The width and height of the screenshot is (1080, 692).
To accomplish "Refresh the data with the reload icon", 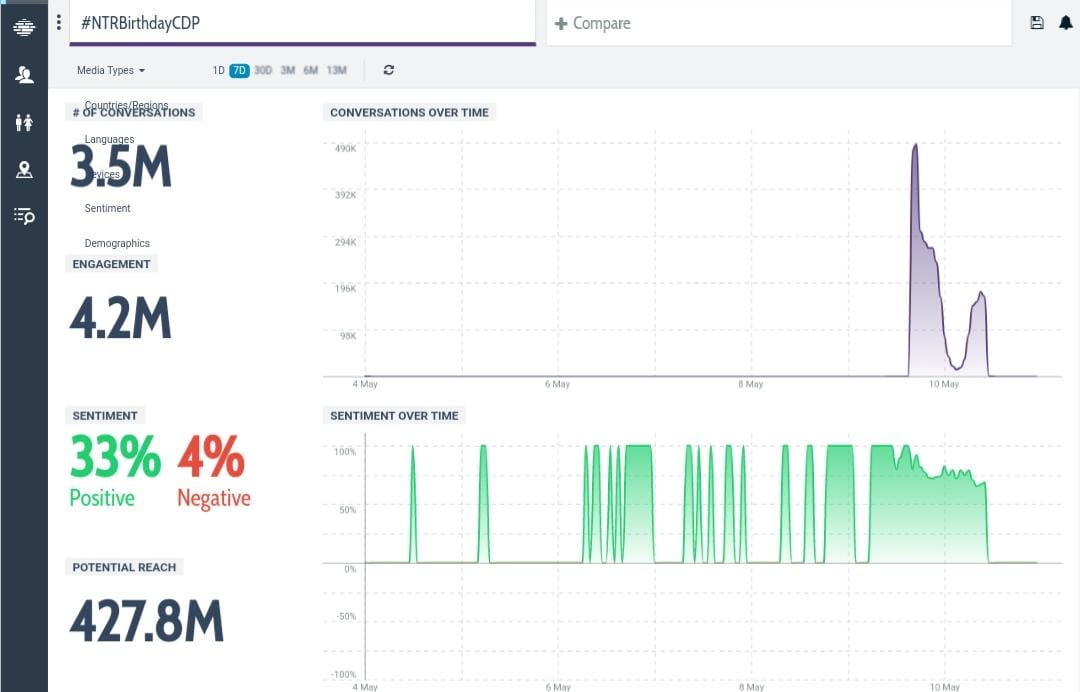I will (x=388, y=70).
